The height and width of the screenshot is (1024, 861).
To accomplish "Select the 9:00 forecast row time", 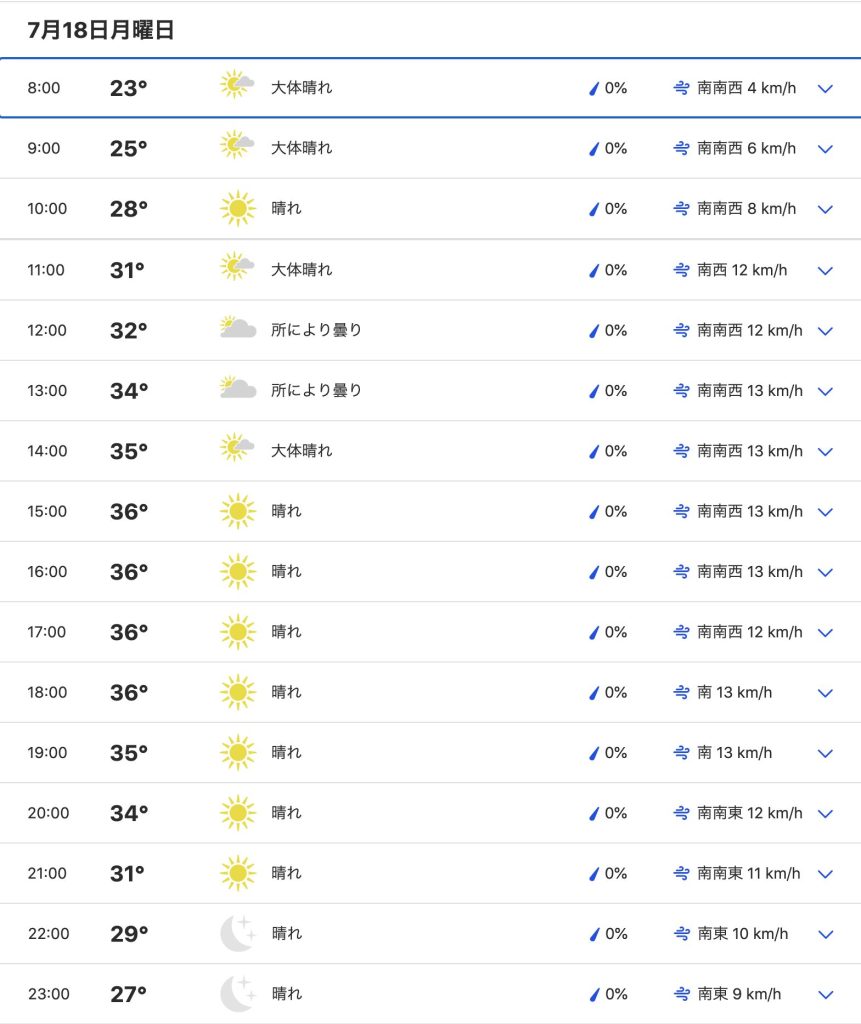I will [x=44, y=148].
